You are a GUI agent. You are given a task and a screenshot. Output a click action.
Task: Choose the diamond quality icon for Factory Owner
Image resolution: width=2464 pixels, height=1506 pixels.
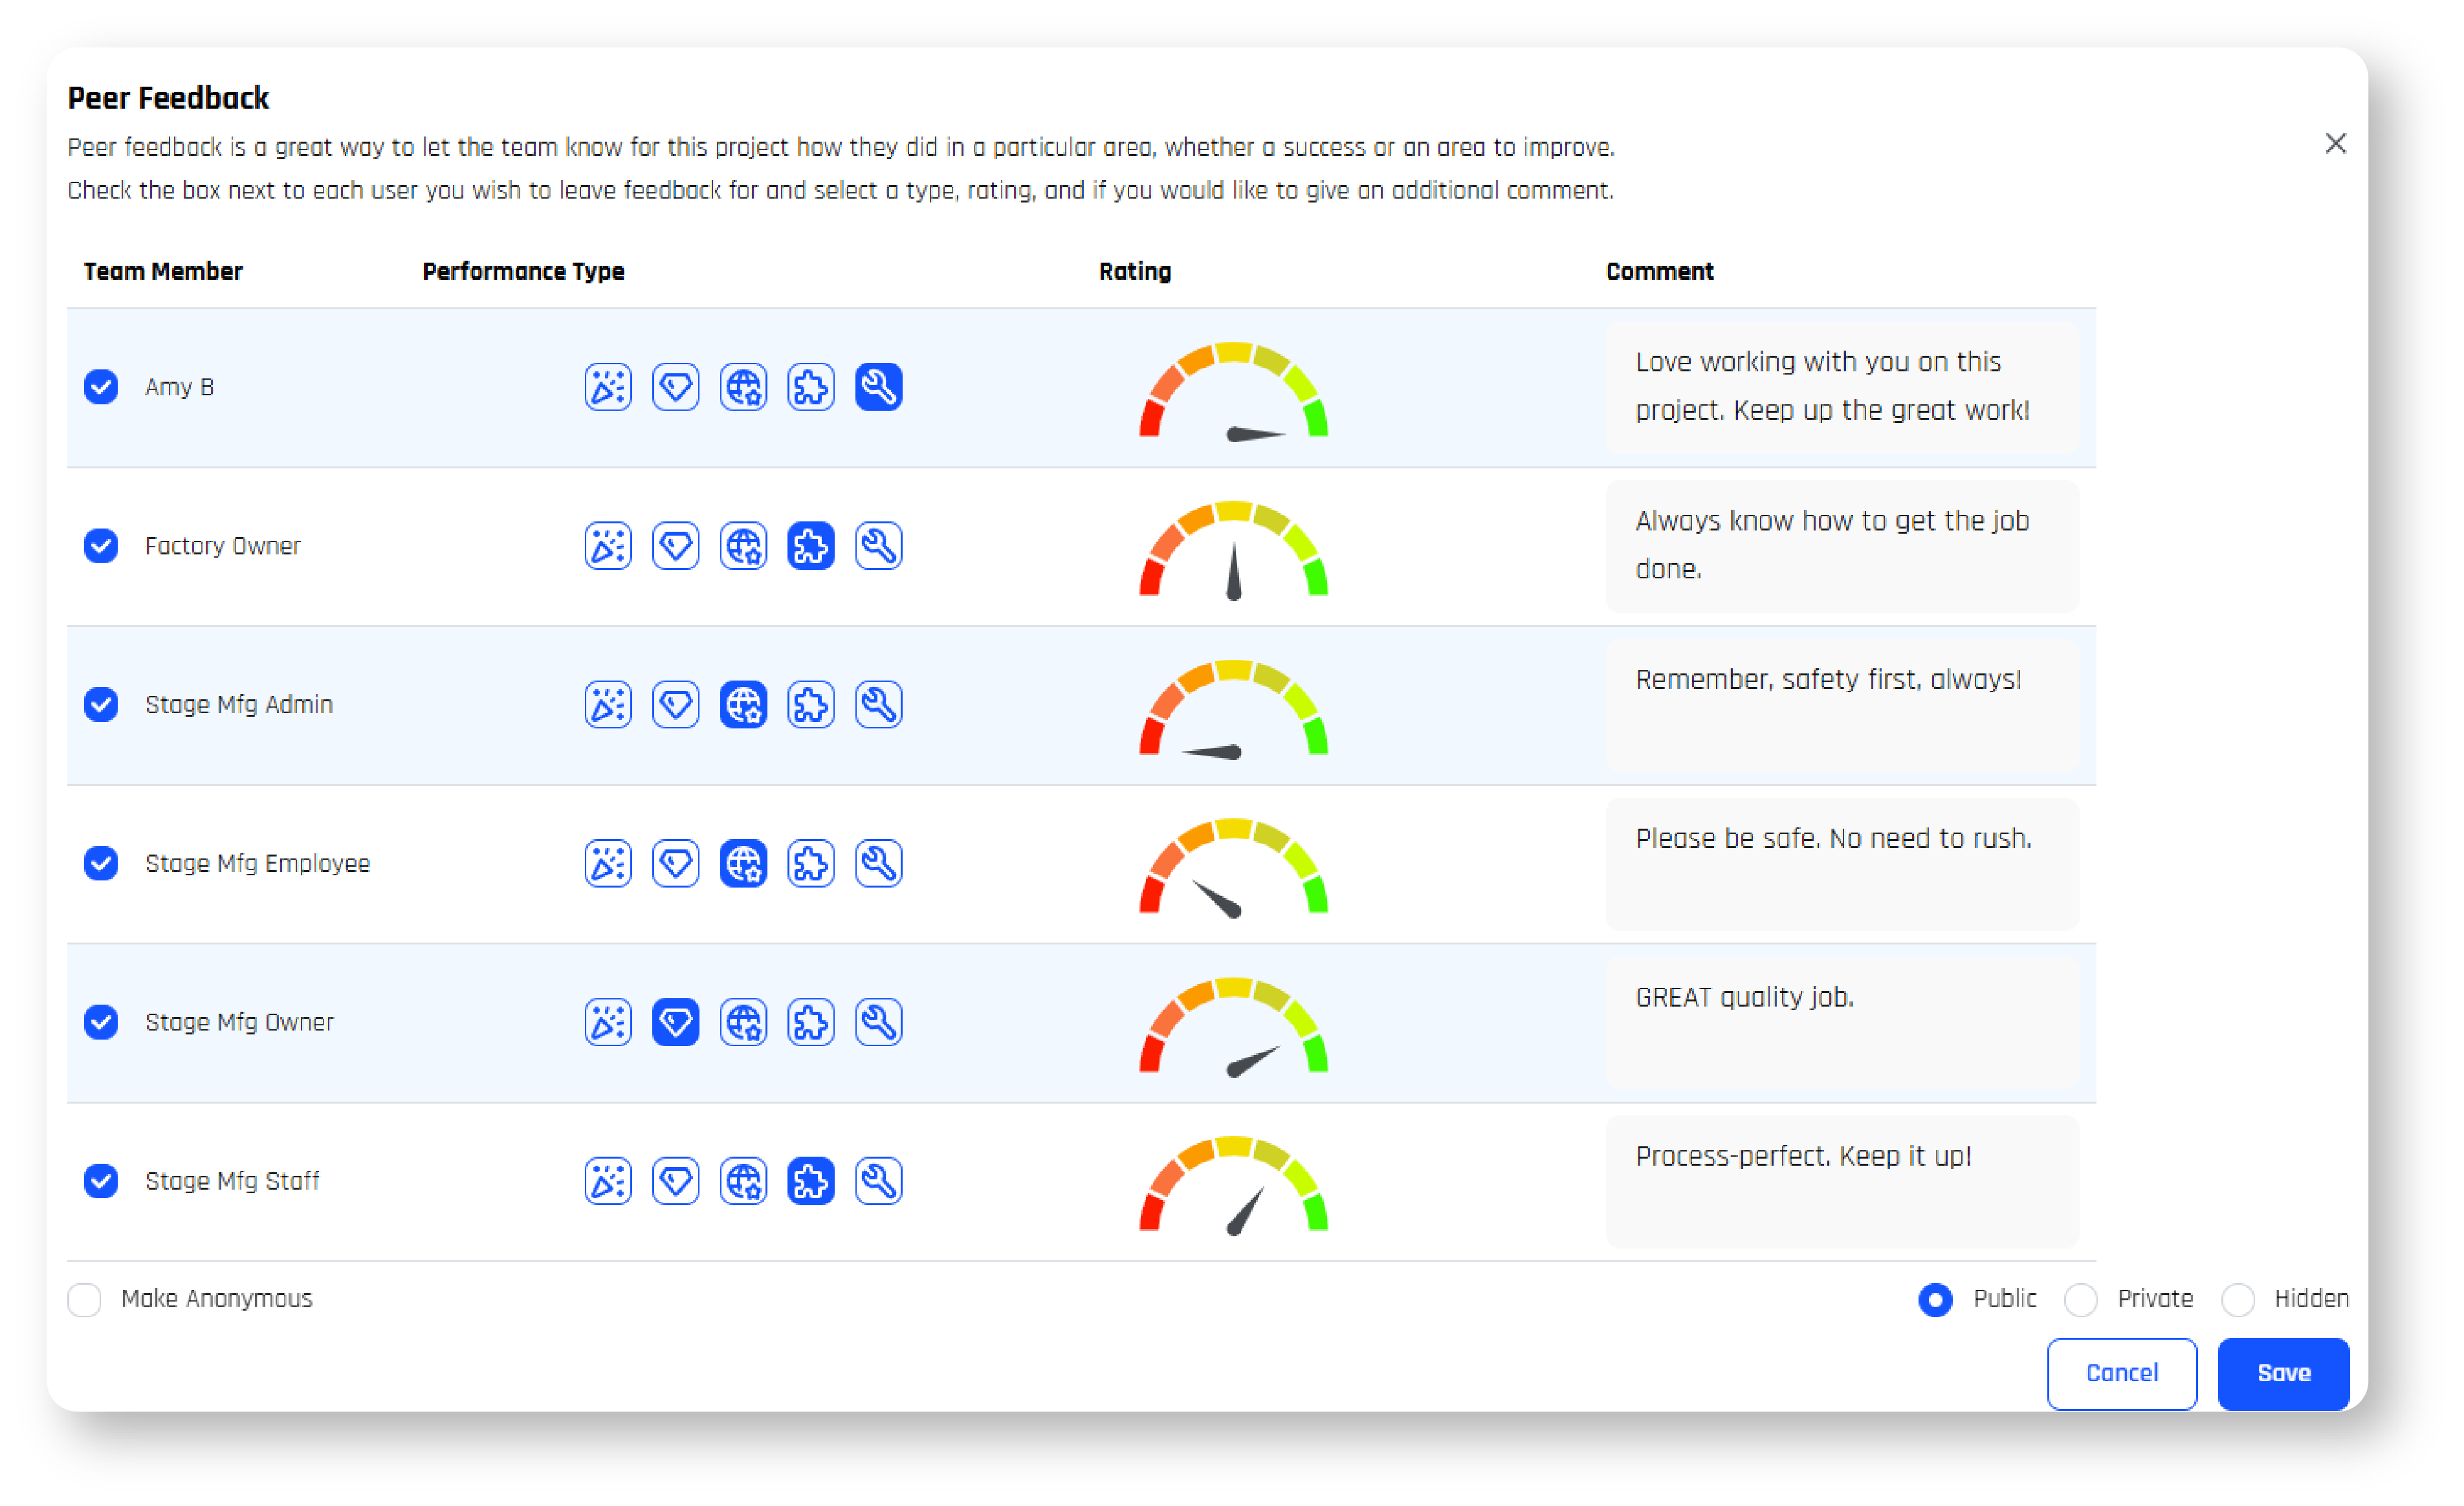click(675, 546)
